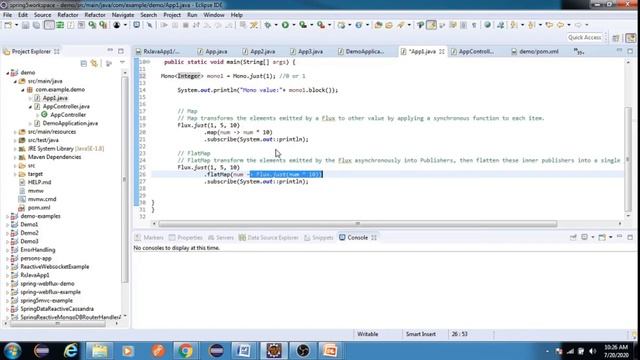Run the program with green play icon
Screen dimensions: 640x360
pyautogui.click(x=285, y=25)
